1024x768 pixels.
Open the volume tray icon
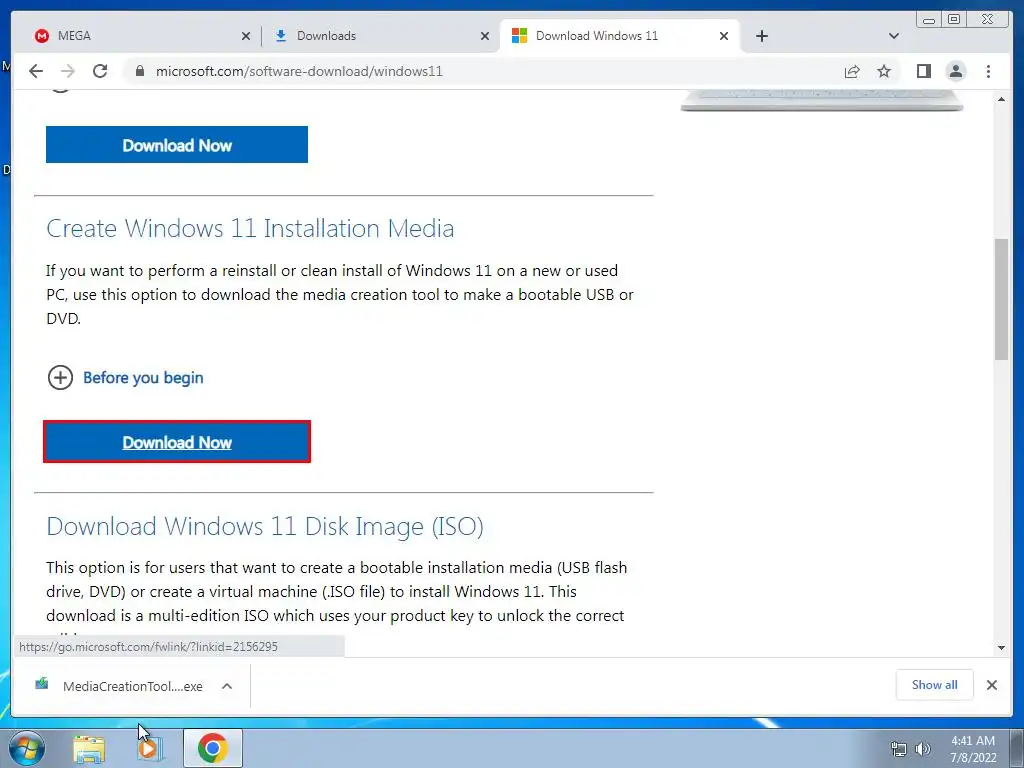click(923, 749)
